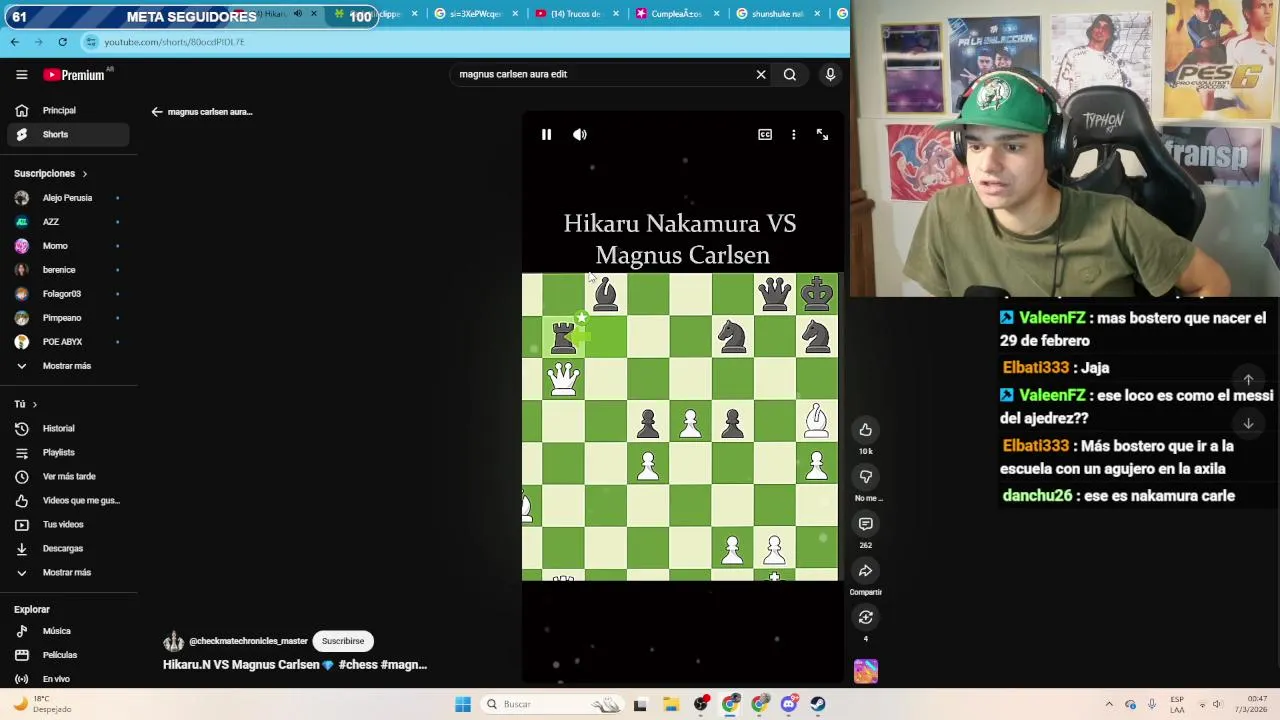Open Discord from taskbar

pyautogui.click(x=789, y=704)
